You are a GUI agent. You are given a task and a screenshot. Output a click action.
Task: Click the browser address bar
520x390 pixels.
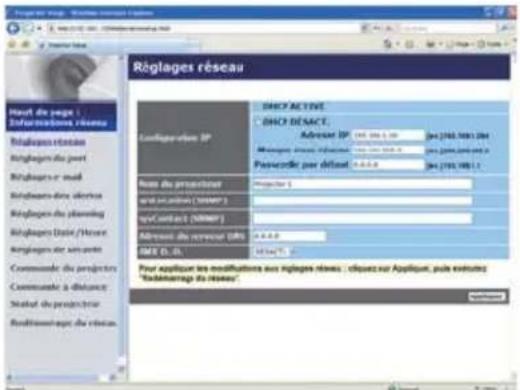pyautogui.click(x=203, y=29)
